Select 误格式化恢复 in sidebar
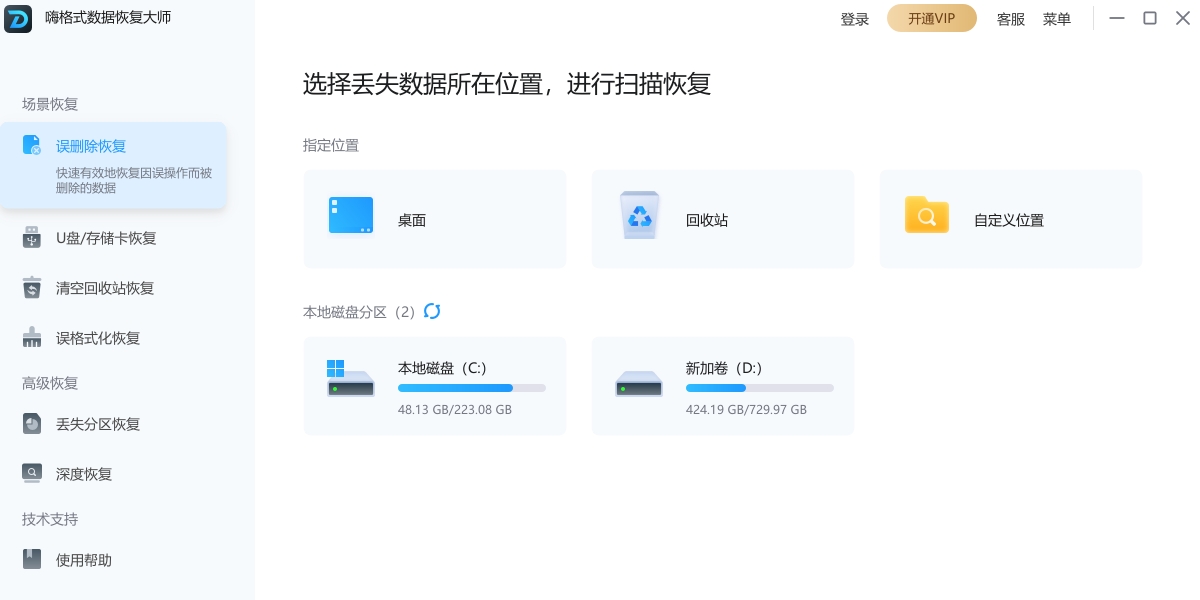Viewport: 1200px width, 600px height. point(97,338)
